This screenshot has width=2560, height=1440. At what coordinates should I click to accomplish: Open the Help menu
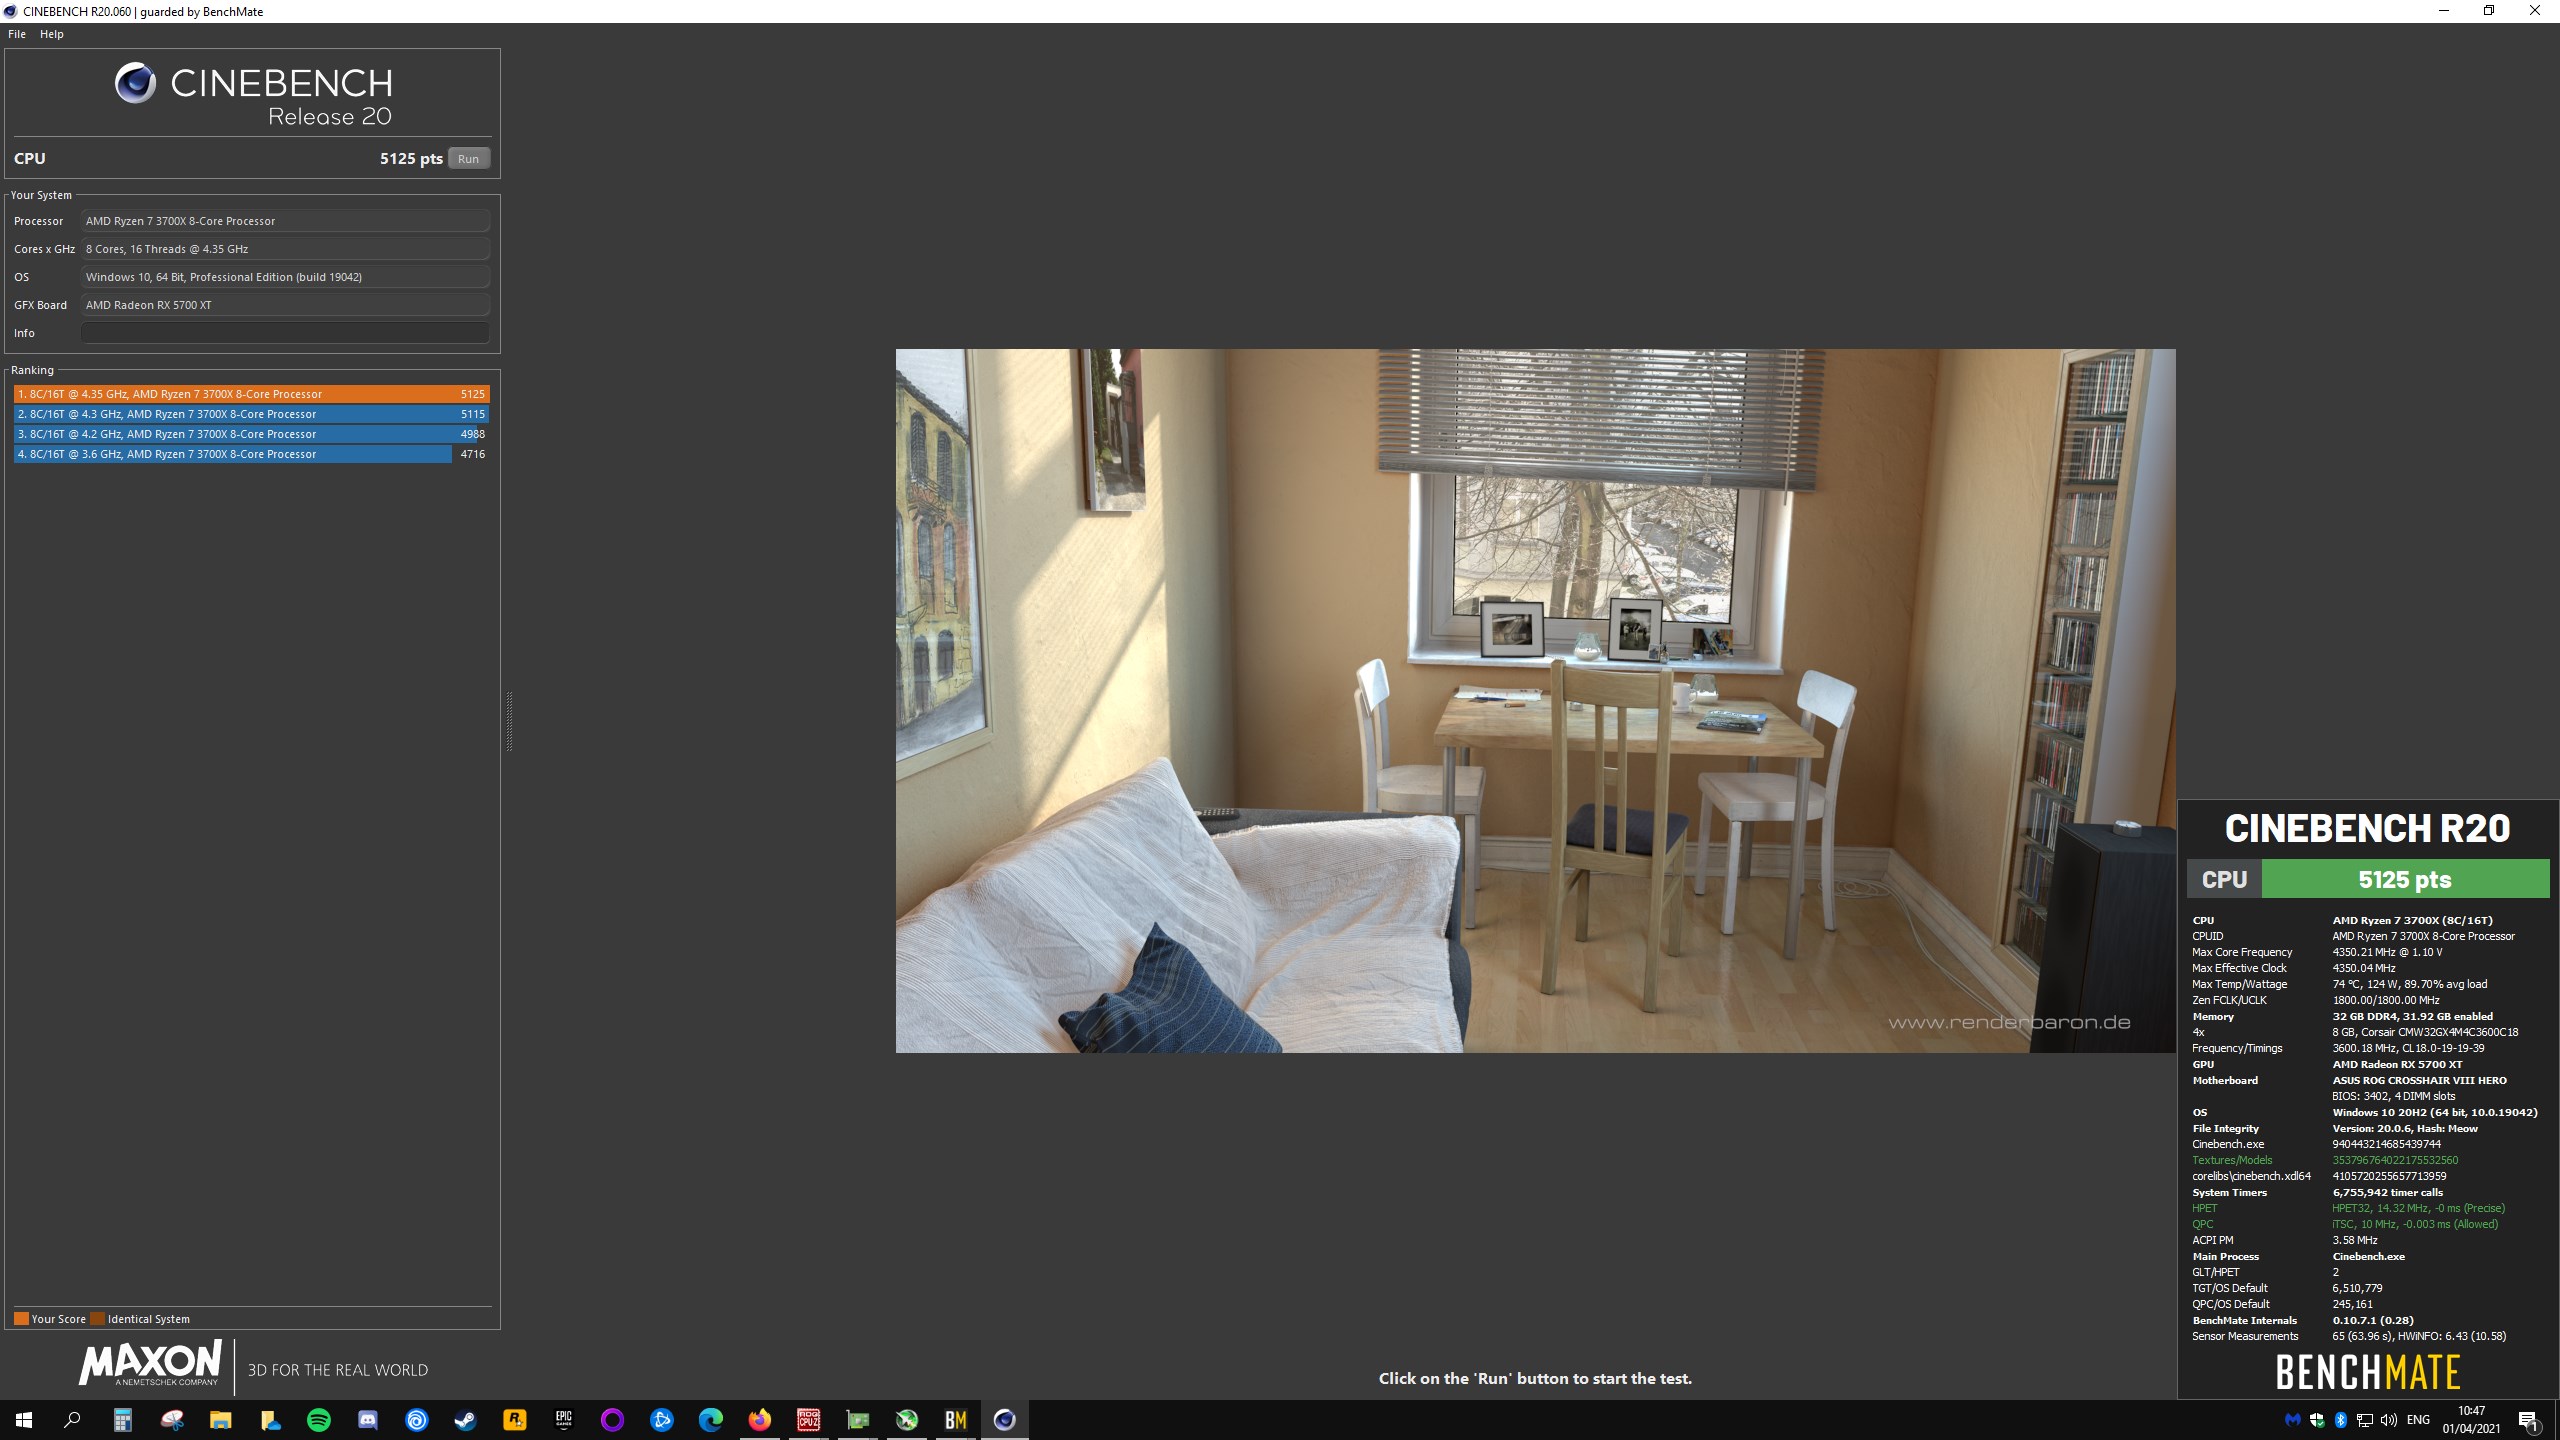[x=52, y=34]
